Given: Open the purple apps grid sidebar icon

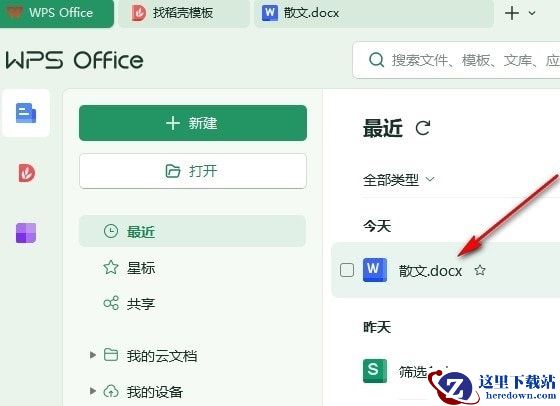Looking at the screenshot, I should 26,233.
